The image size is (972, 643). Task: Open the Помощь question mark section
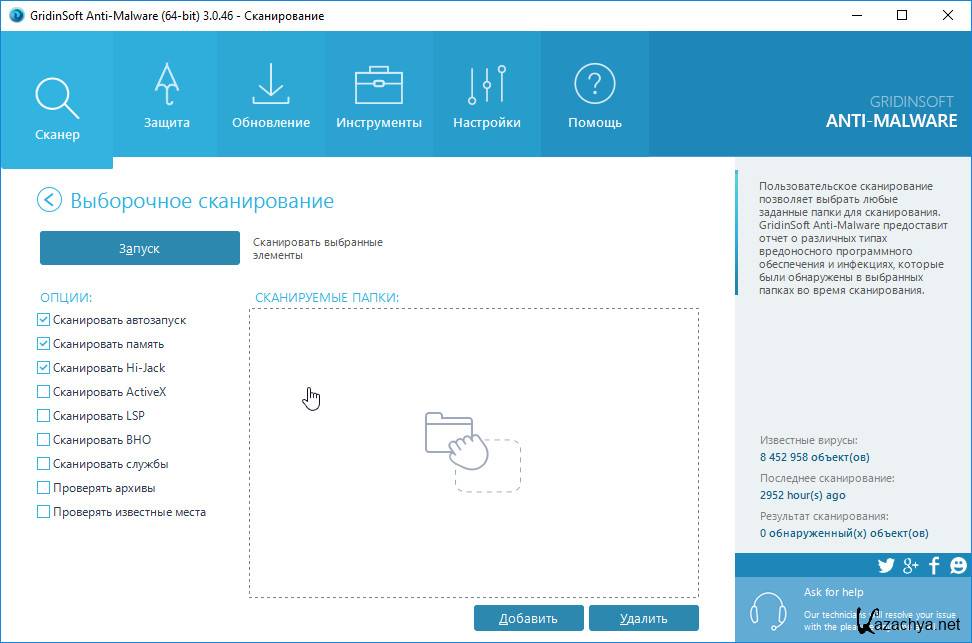(595, 97)
